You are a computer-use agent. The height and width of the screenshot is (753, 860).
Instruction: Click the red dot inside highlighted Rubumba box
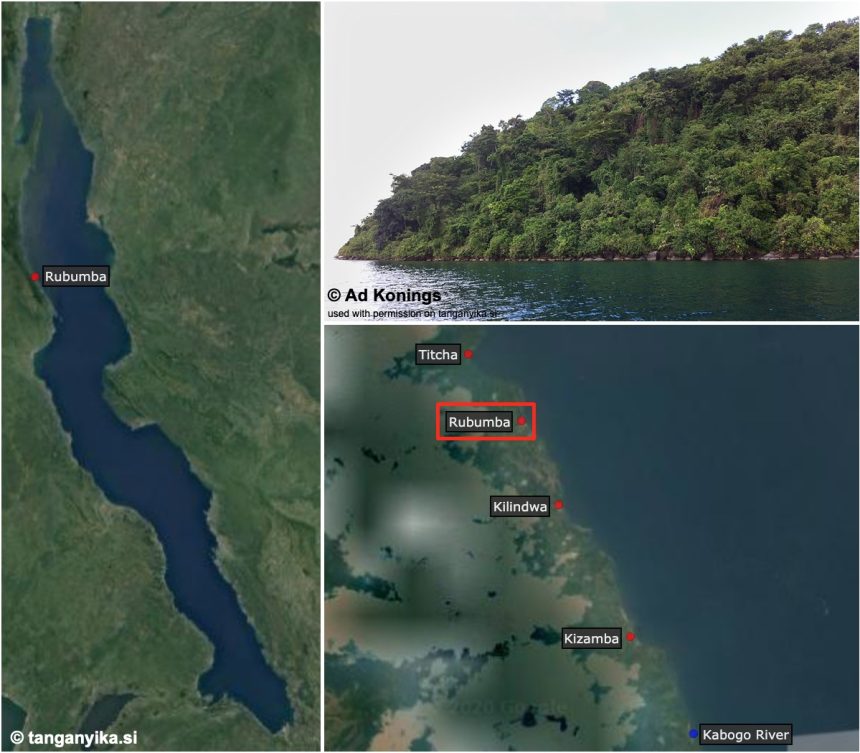(522, 421)
